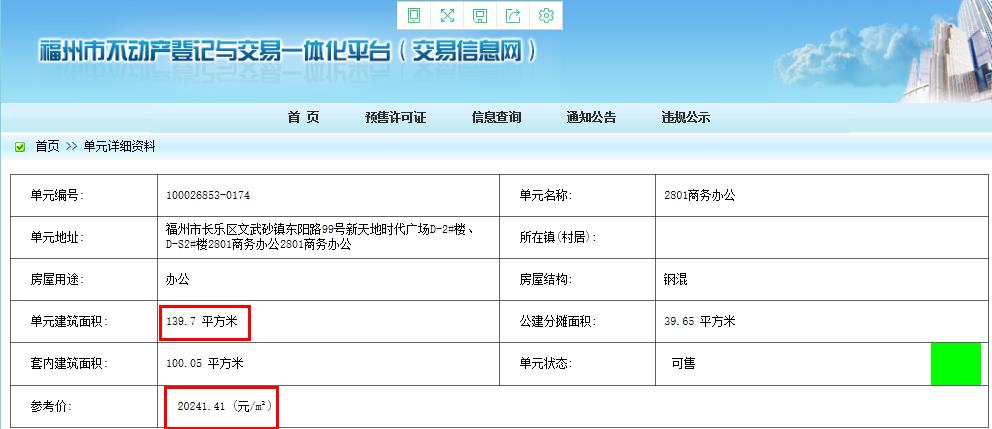Viewport: 992px width, 429px height.
Task: Click the 单元状态 label cell
Action: click(577, 364)
